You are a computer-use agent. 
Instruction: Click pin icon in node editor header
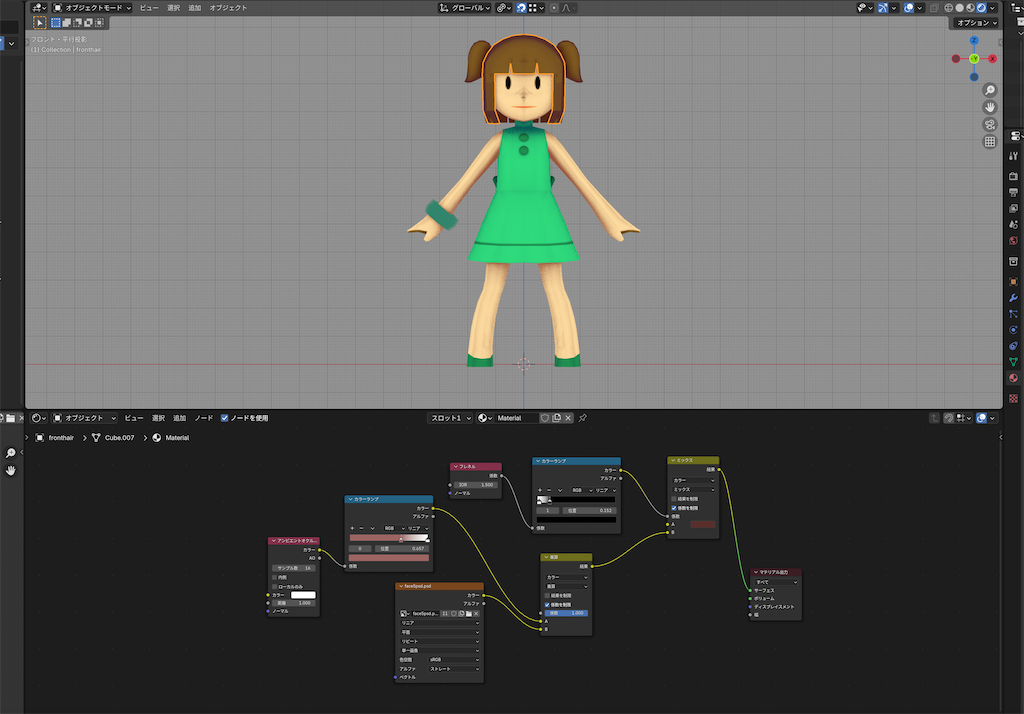click(583, 418)
